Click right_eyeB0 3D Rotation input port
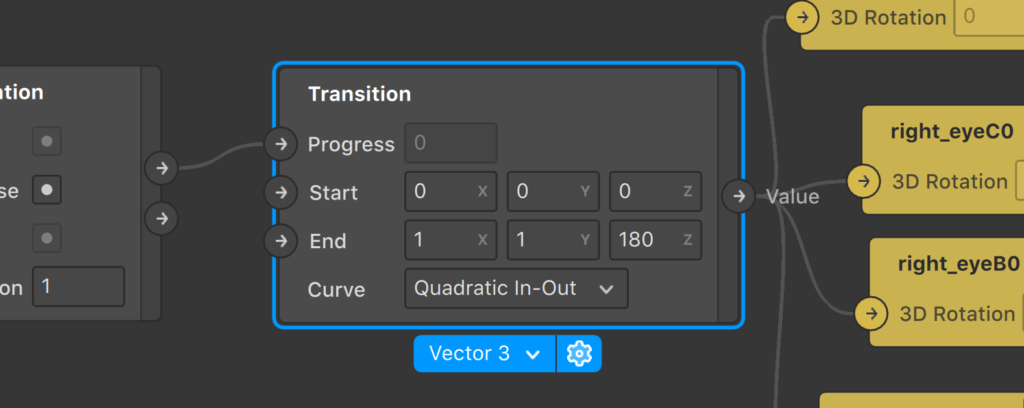 click(871, 313)
